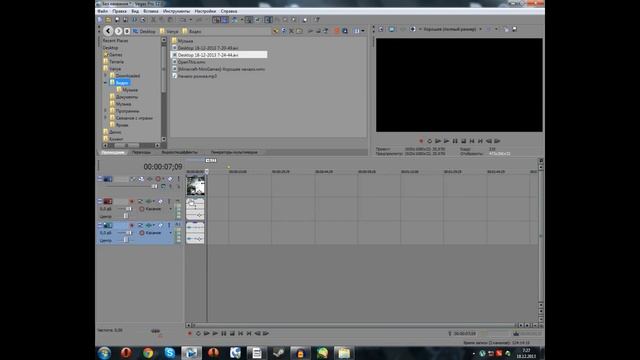Viewport: 640px width, 360px height.
Task: Click the save snapshot preview icon
Action: click(515, 29)
